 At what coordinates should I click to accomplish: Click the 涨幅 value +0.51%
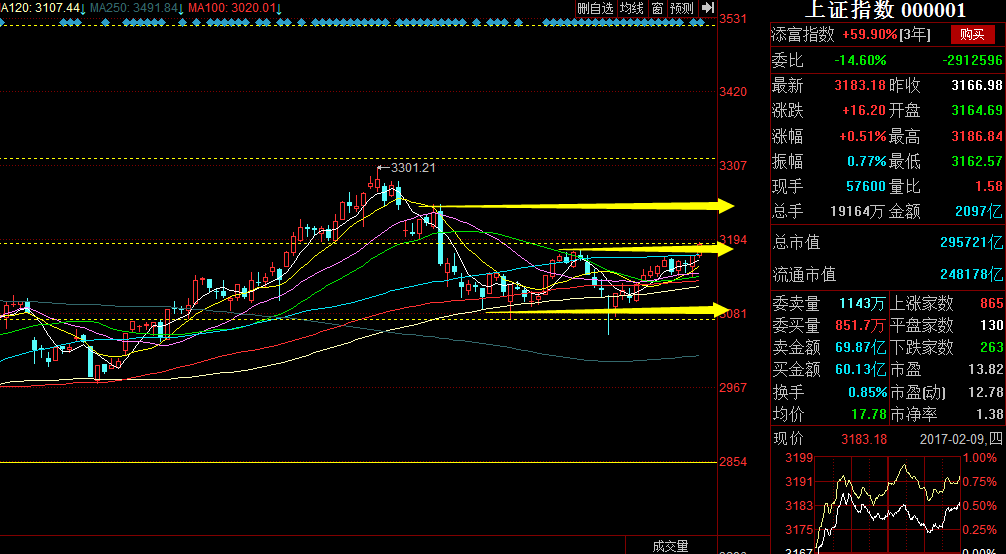point(863,136)
